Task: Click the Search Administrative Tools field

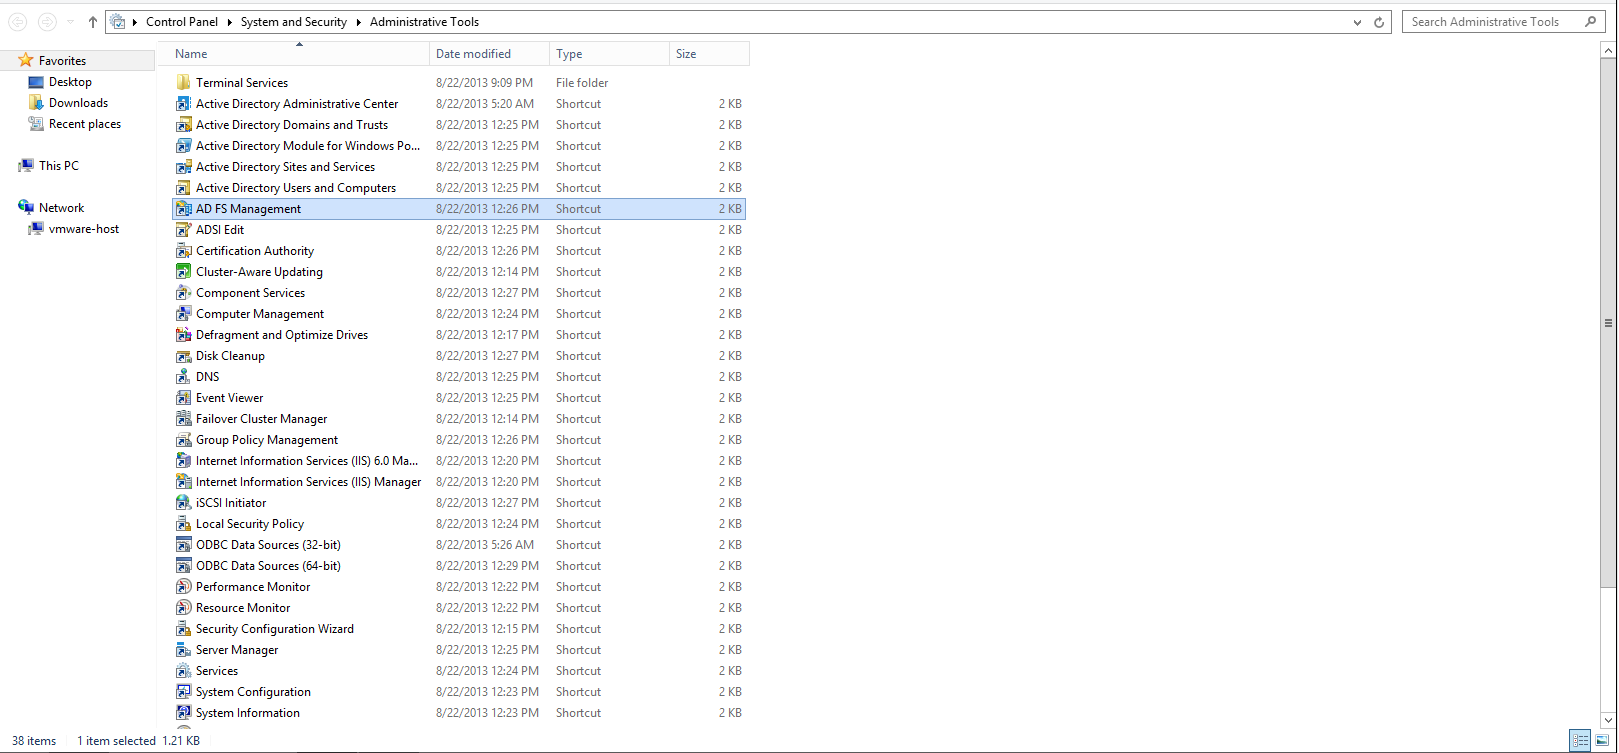Action: [1503, 22]
